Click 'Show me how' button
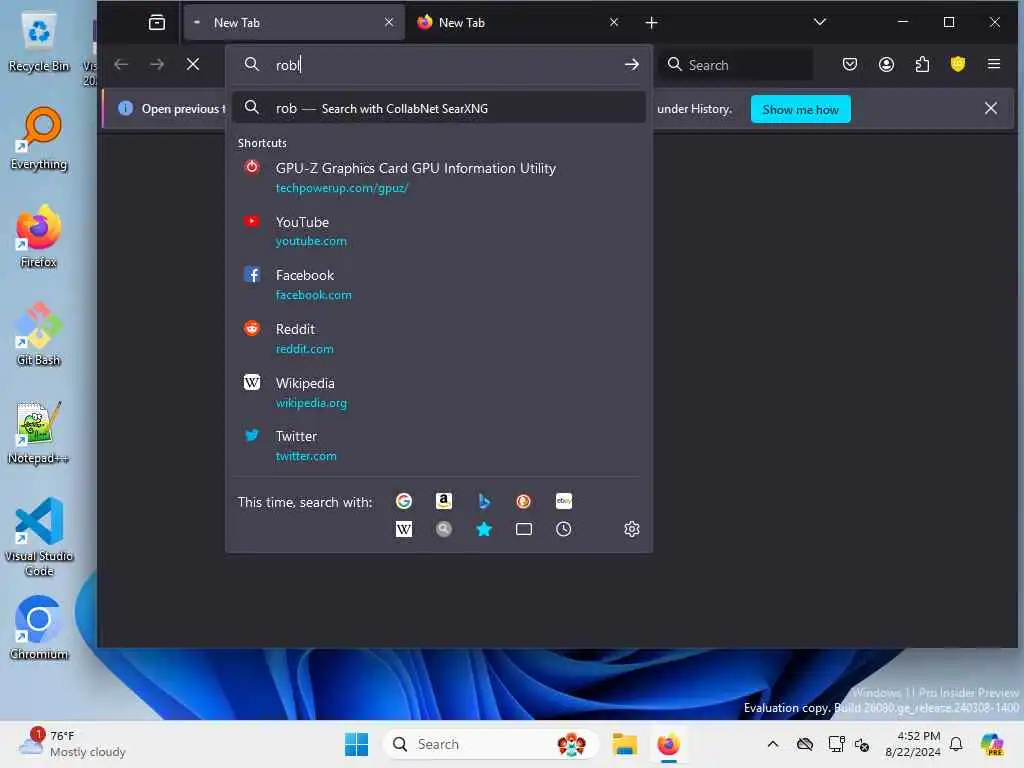 [801, 109]
